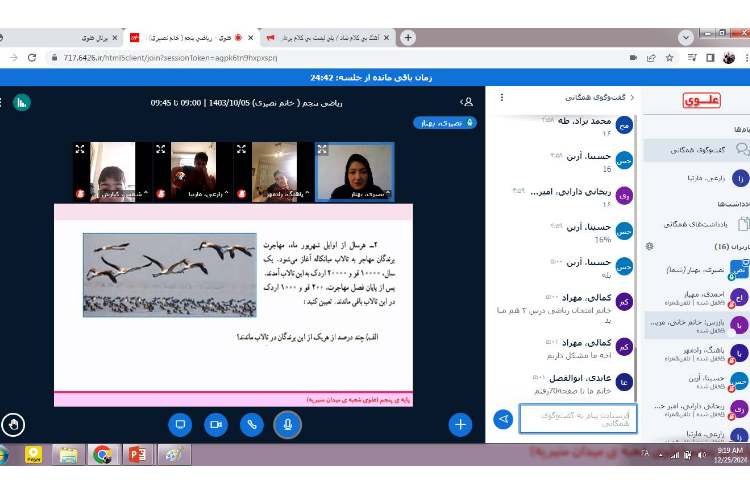
Task: Open shared notes in the sidebar
Action: click(697, 224)
